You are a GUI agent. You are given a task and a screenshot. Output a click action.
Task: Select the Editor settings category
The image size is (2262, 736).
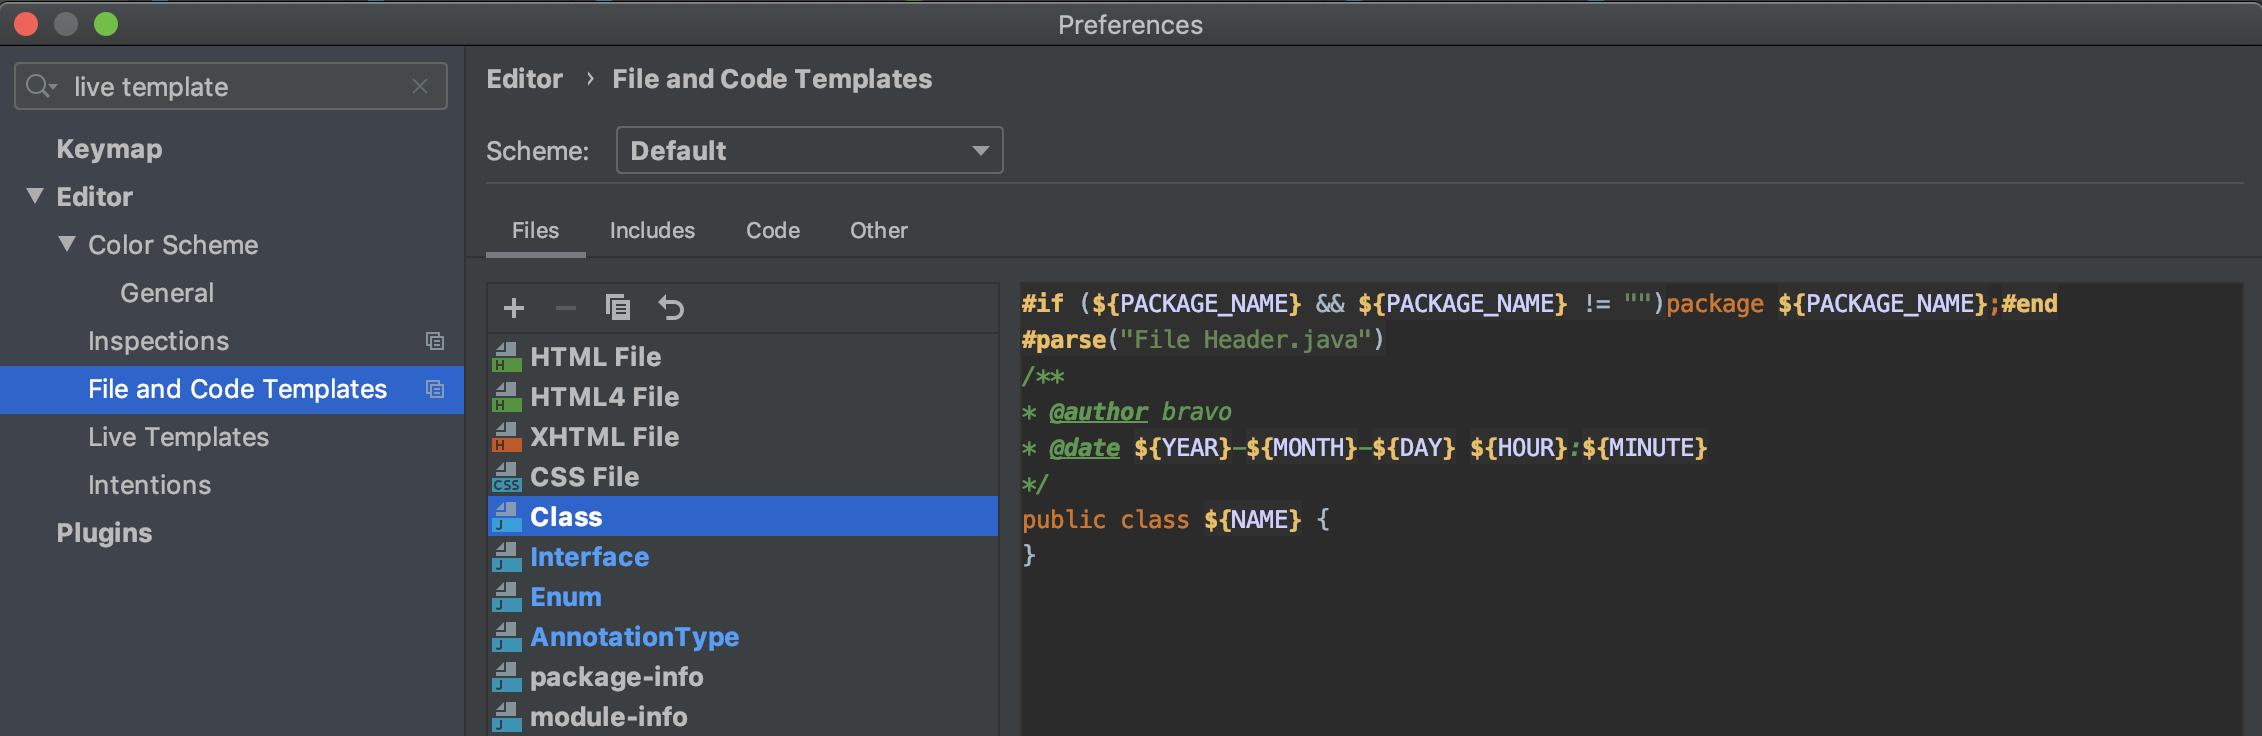(94, 197)
